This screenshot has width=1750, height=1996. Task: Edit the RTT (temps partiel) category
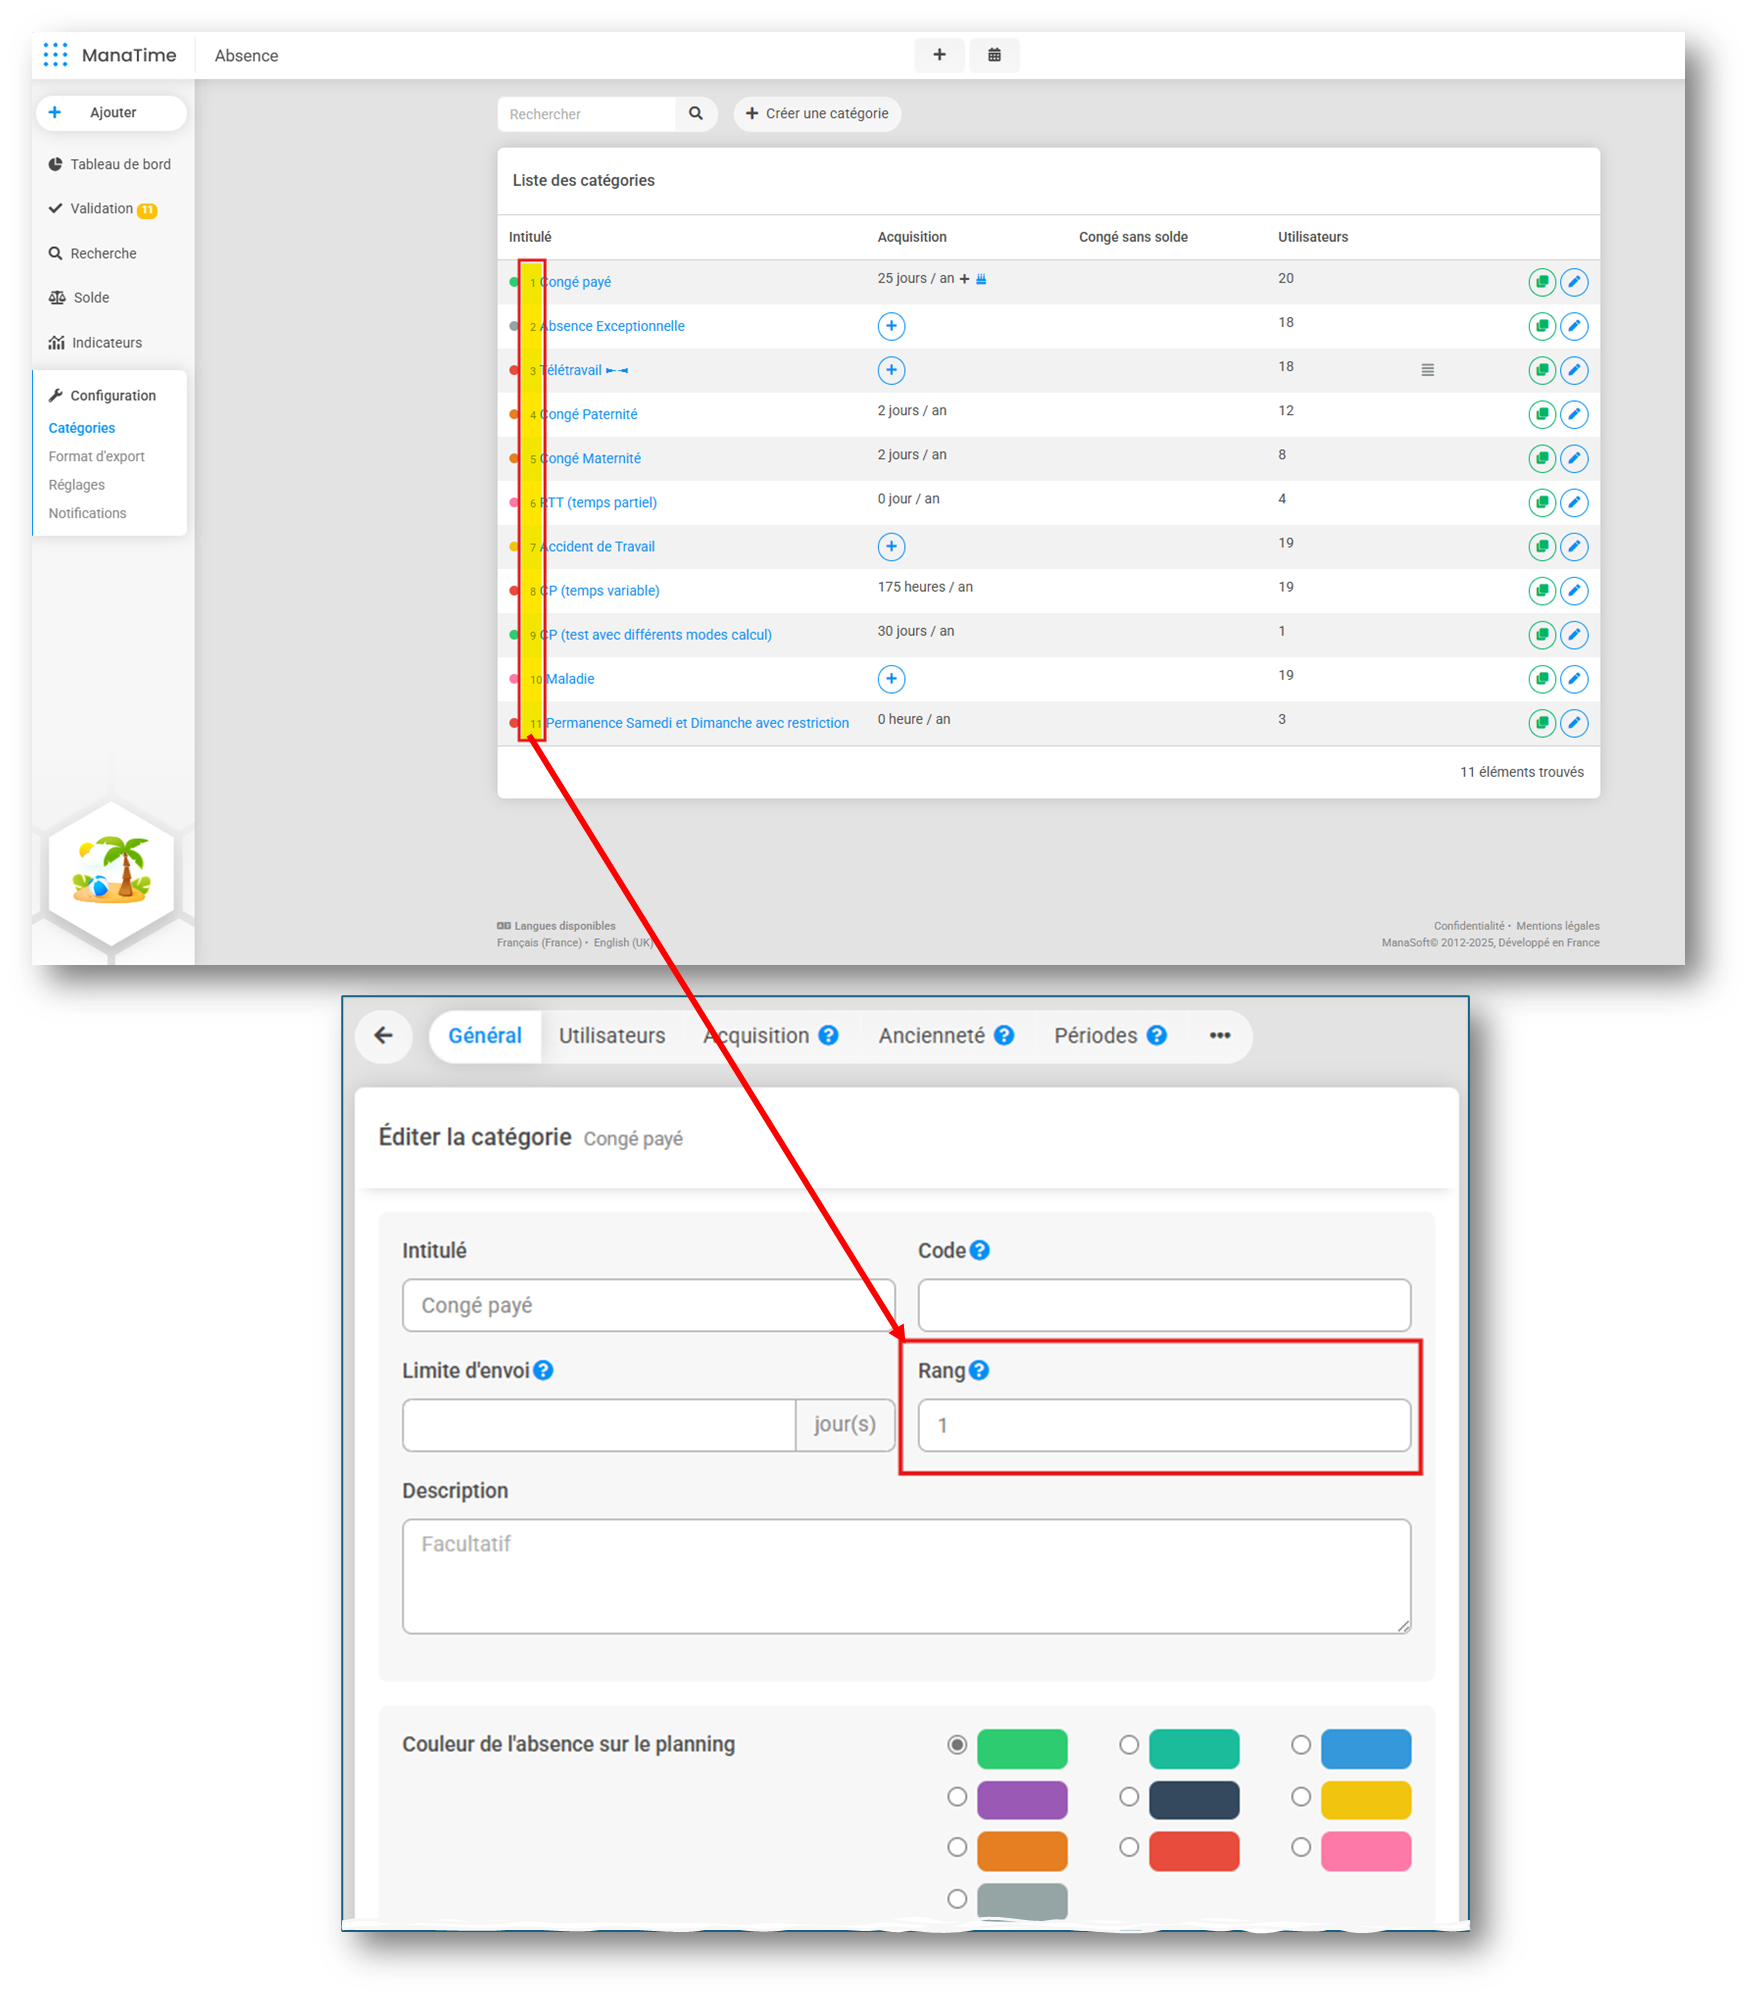point(1574,502)
